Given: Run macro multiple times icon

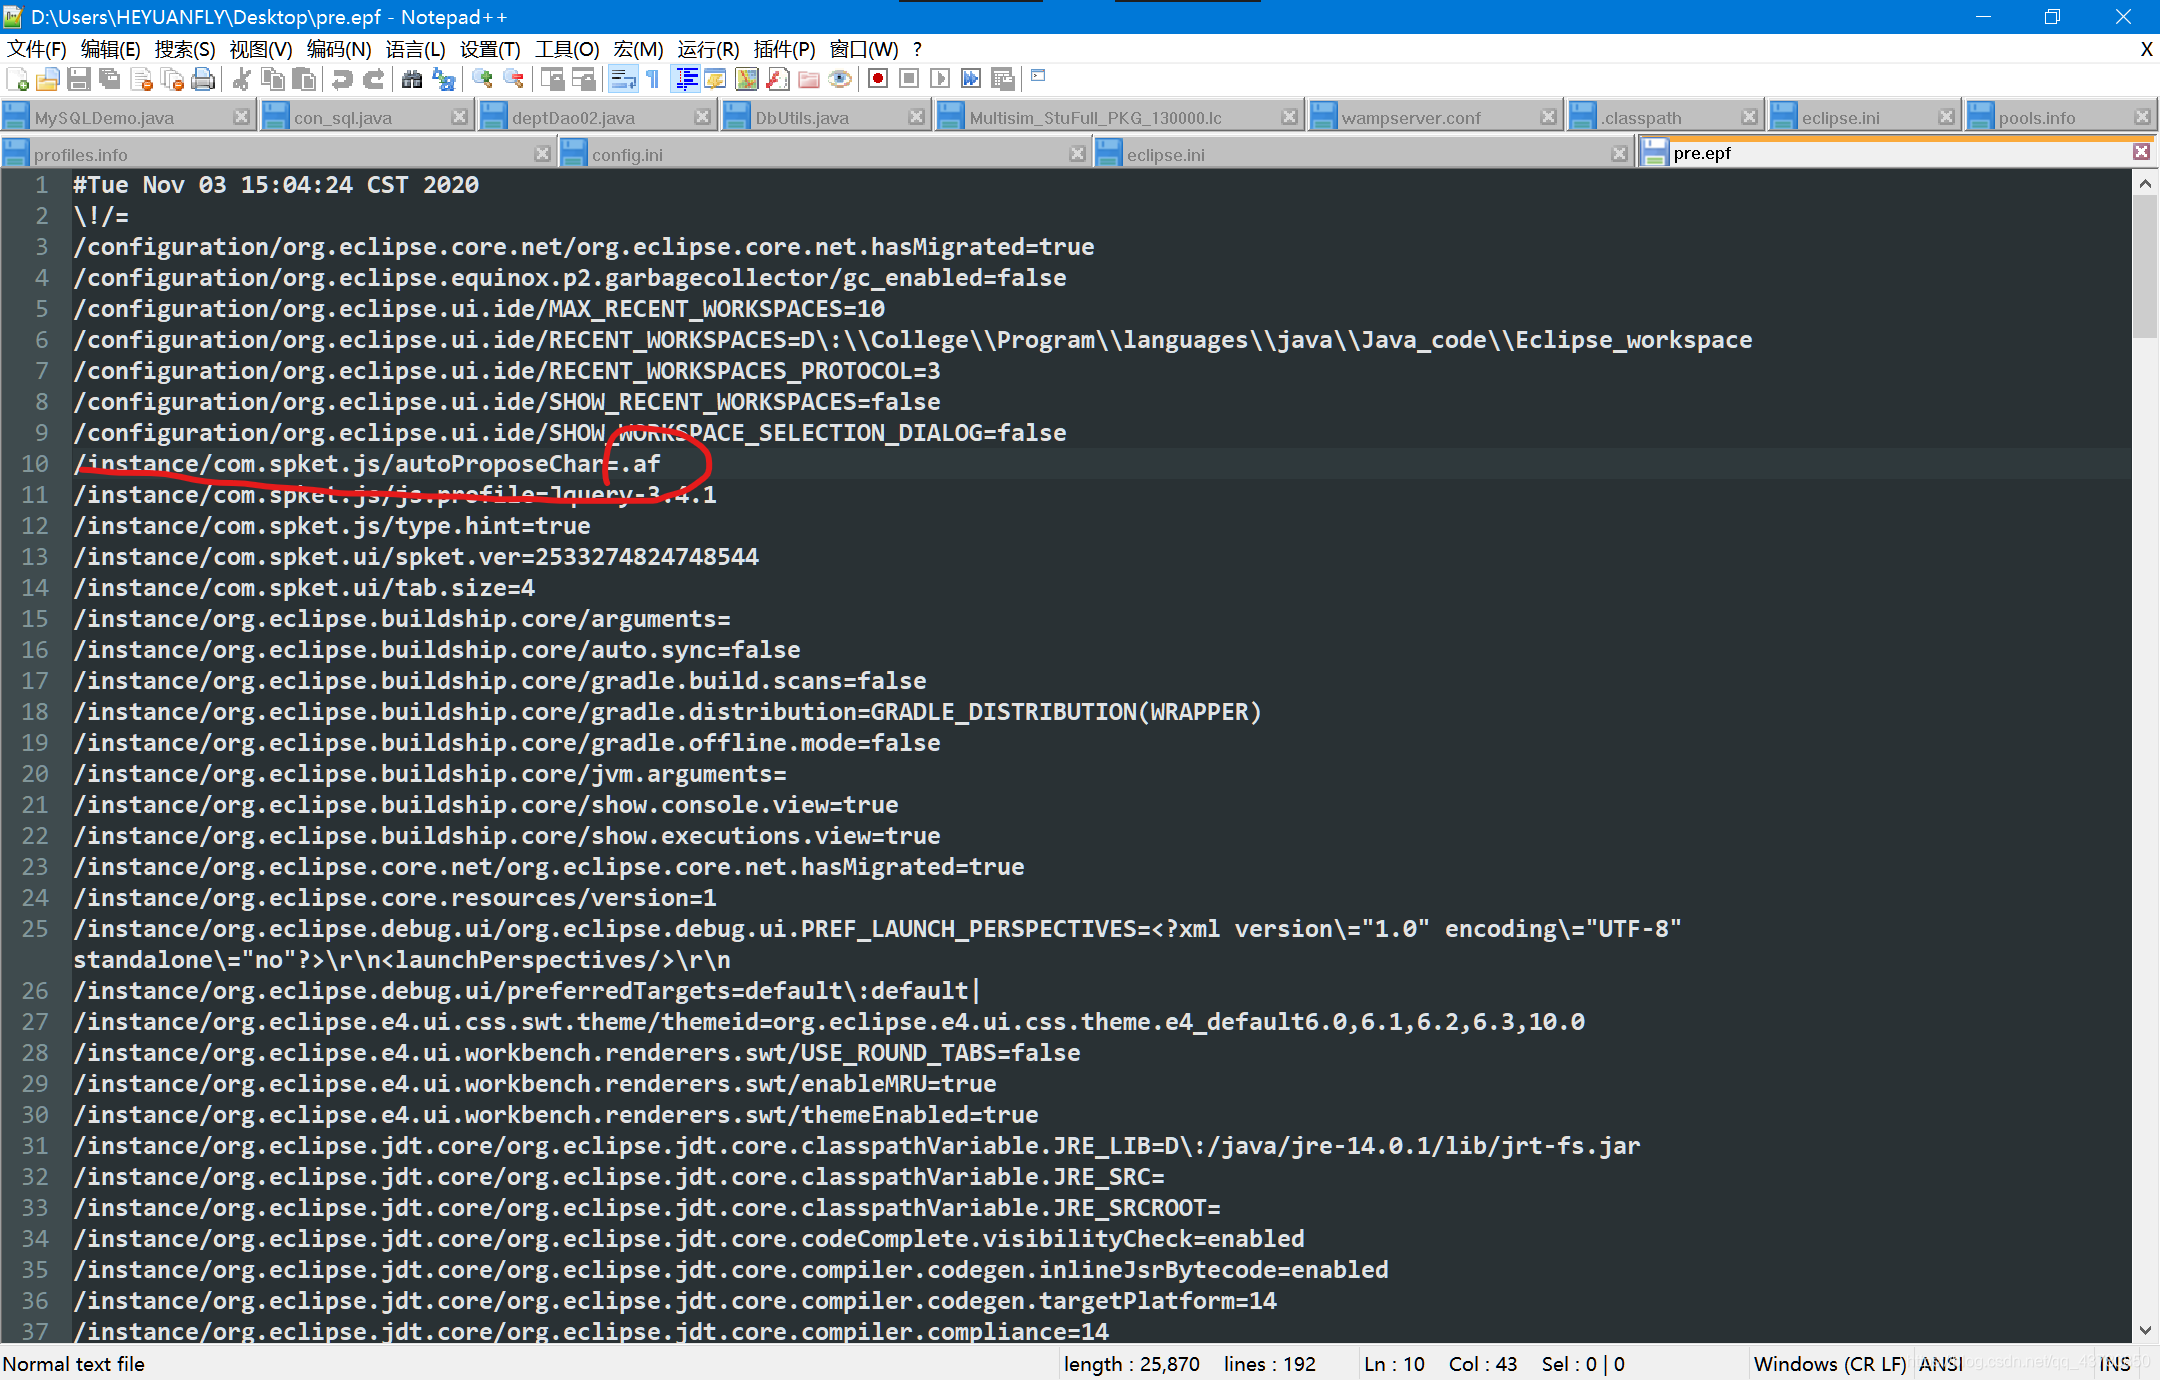Looking at the screenshot, I should click(971, 80).
